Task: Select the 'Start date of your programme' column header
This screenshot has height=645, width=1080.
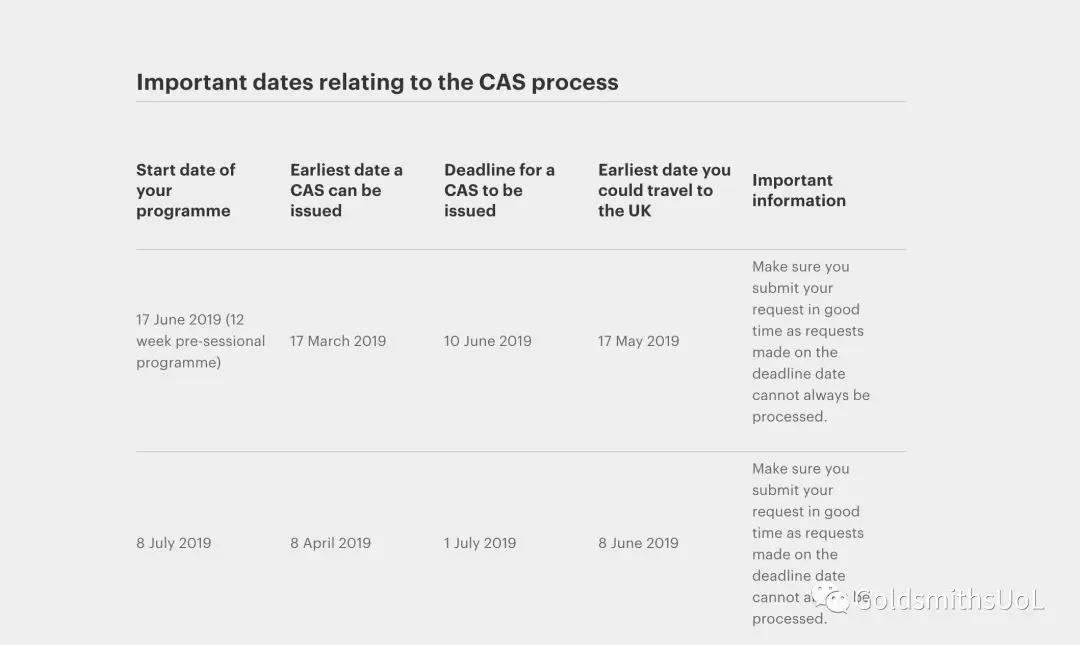Action: click(x=185, y=190)
